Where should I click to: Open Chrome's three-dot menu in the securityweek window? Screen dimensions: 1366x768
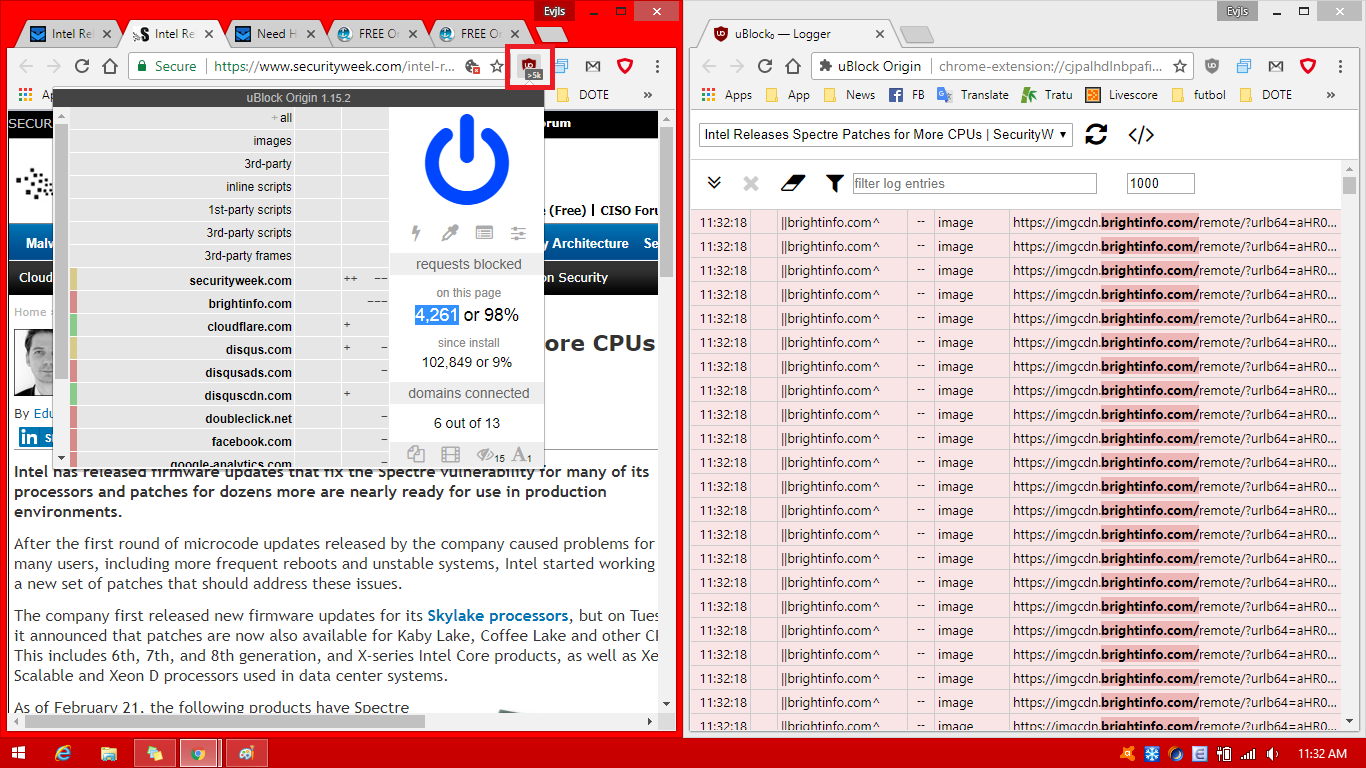(657, 66)
